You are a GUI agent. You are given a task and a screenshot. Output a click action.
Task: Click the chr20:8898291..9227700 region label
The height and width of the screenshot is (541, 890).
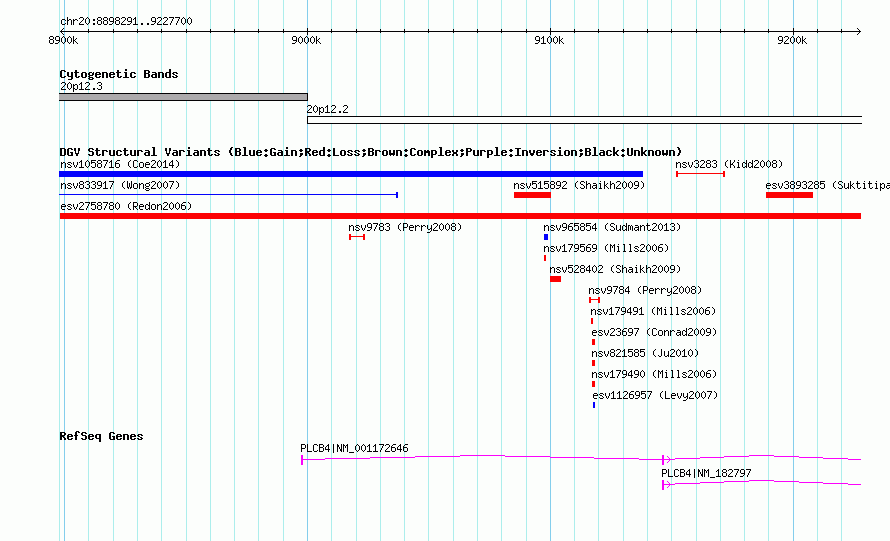point(126,21)
